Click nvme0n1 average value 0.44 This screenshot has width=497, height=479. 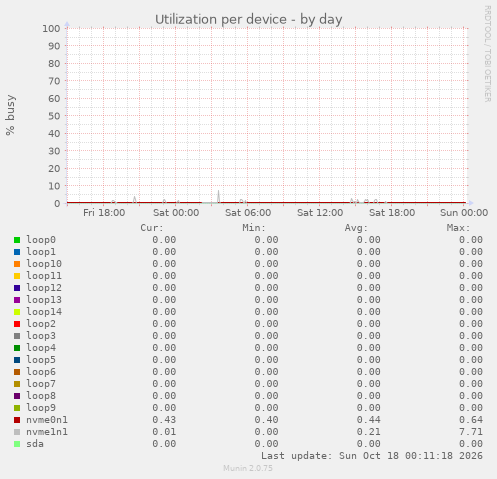click(x=369, y=420)
